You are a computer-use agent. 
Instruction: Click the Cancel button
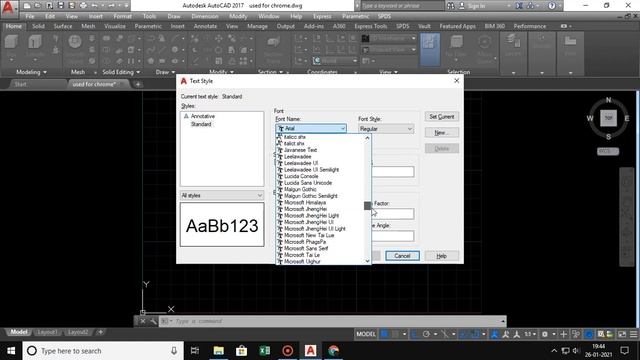coord(402,256)
